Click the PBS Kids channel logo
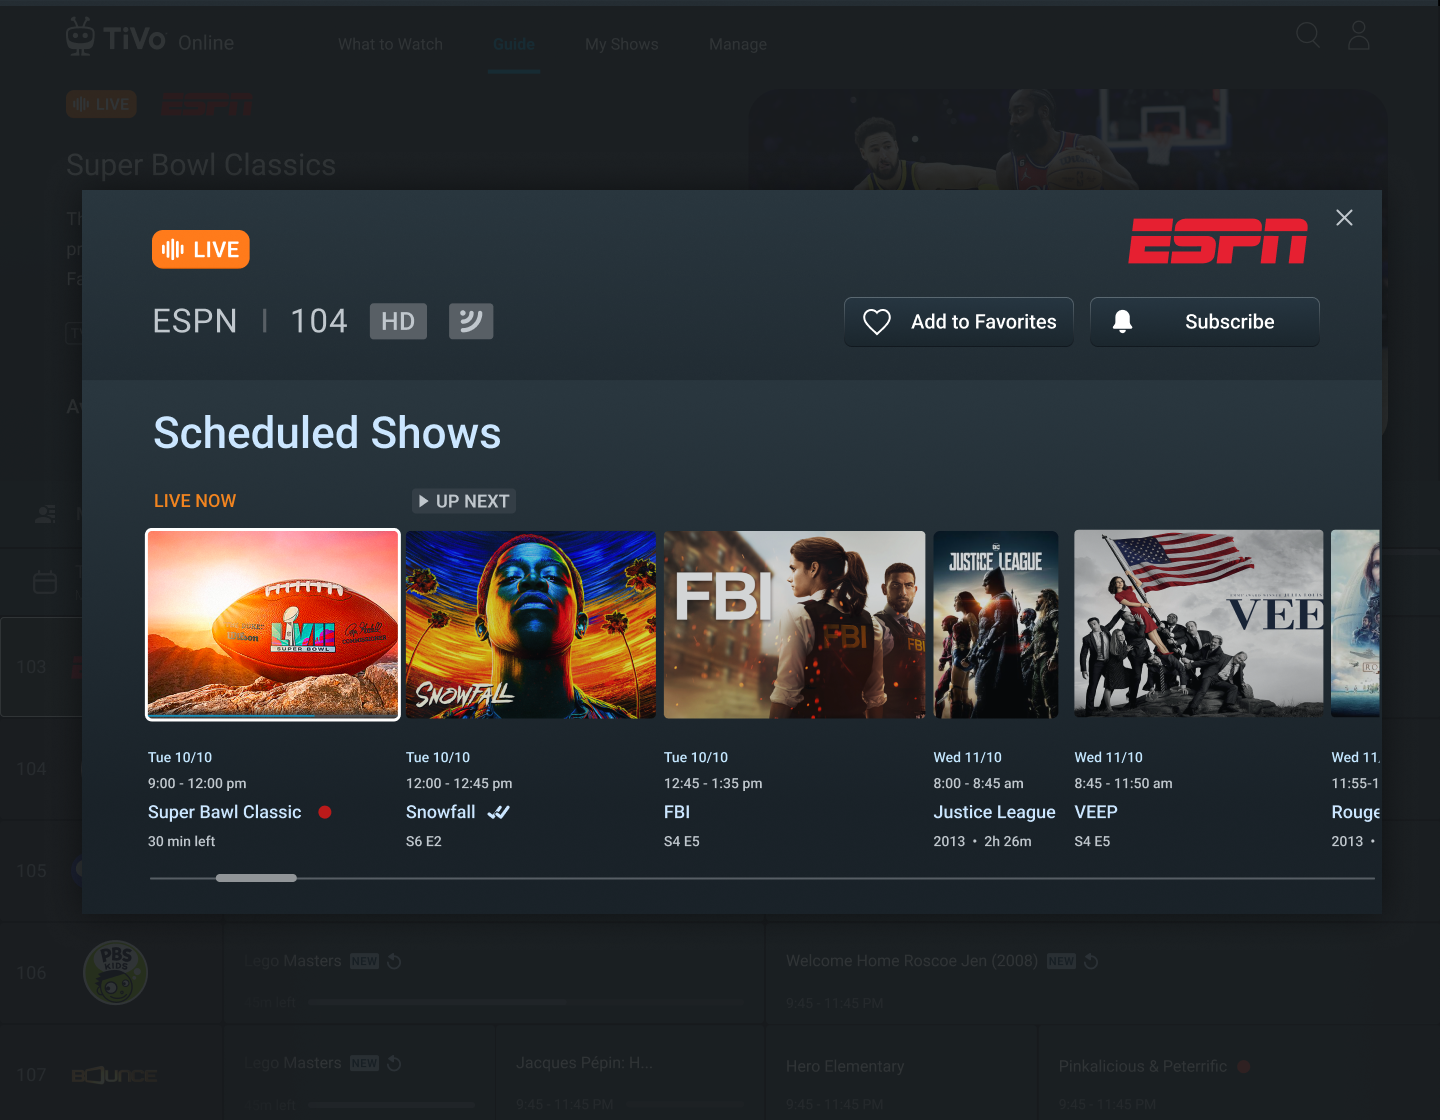1440x1120 pixels. pyautogui.click(x=116, y=972)
